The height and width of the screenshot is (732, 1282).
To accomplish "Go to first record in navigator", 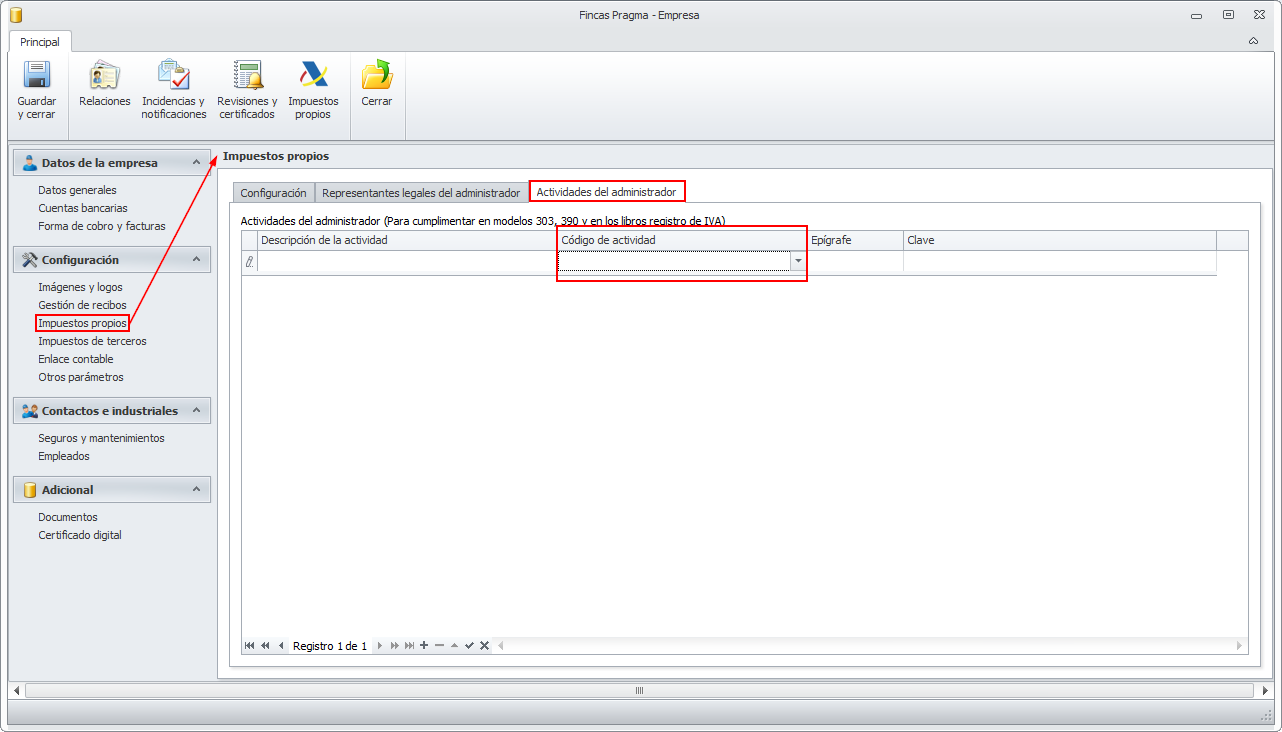I will [249, 646].
